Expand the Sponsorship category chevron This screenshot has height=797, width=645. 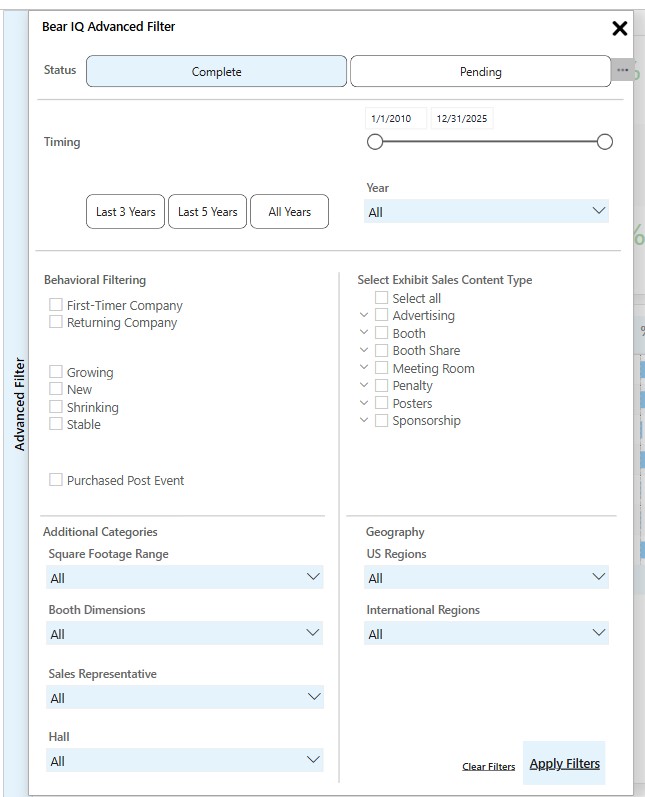(x=364, y=421)
